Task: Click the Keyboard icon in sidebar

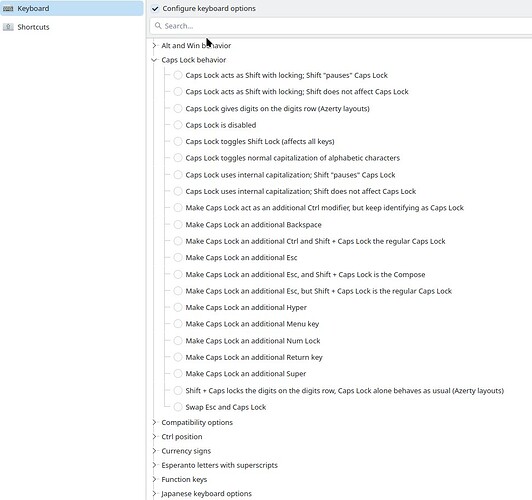Action: click(x=8, y=8)
